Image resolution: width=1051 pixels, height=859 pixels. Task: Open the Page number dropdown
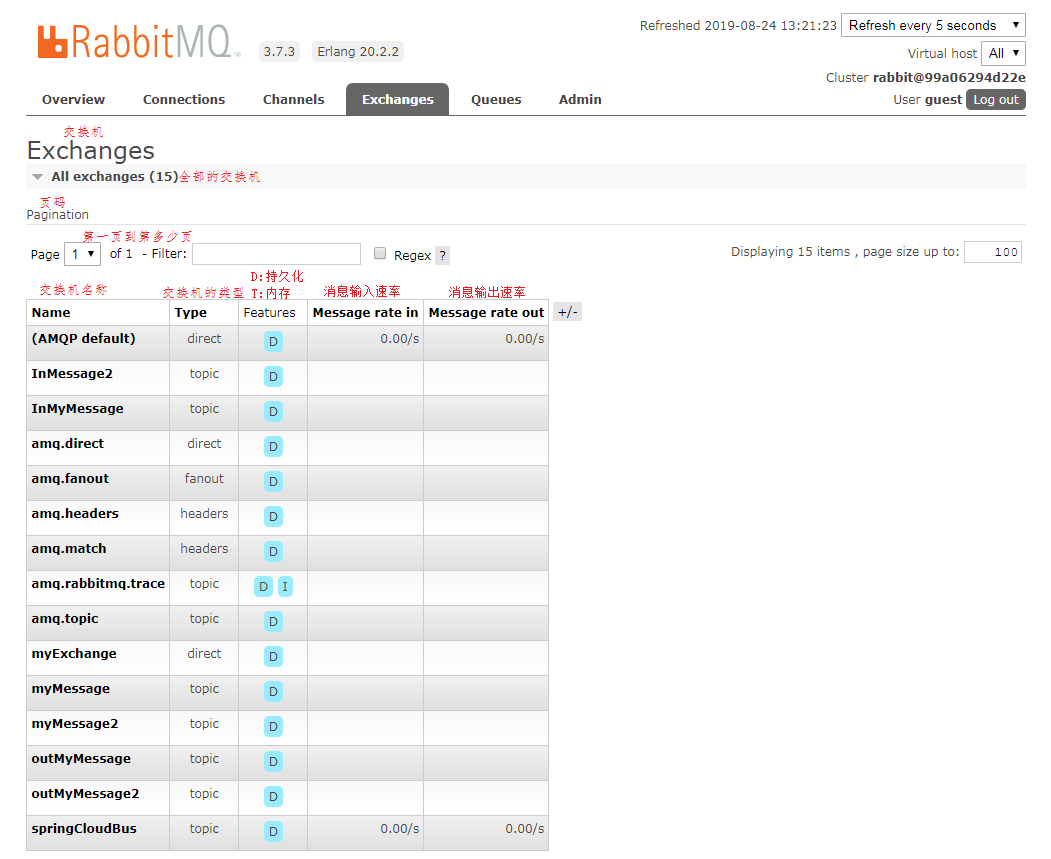click(x=82, y=253)
